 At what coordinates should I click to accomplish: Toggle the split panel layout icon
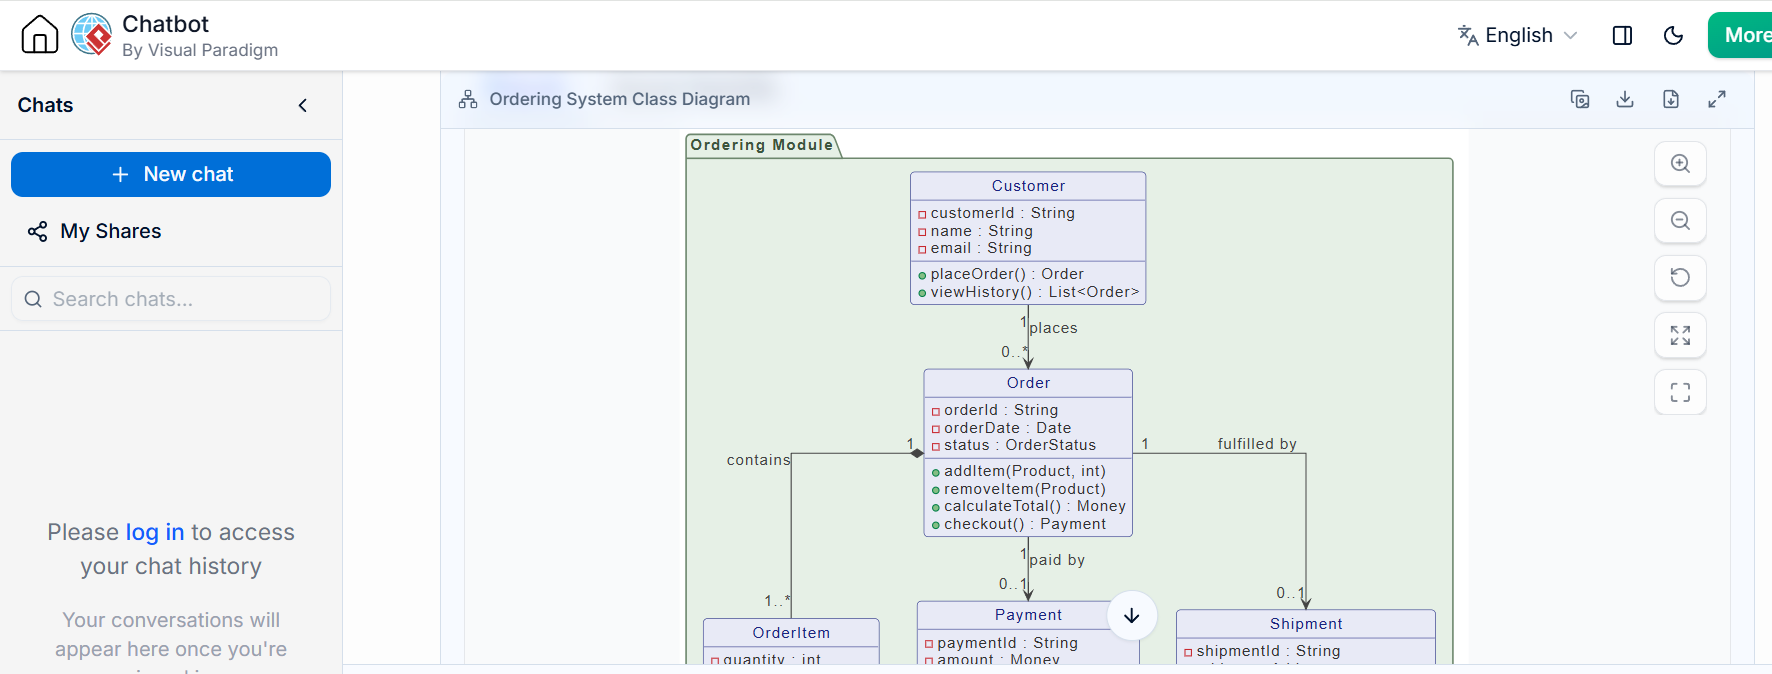1623,35
